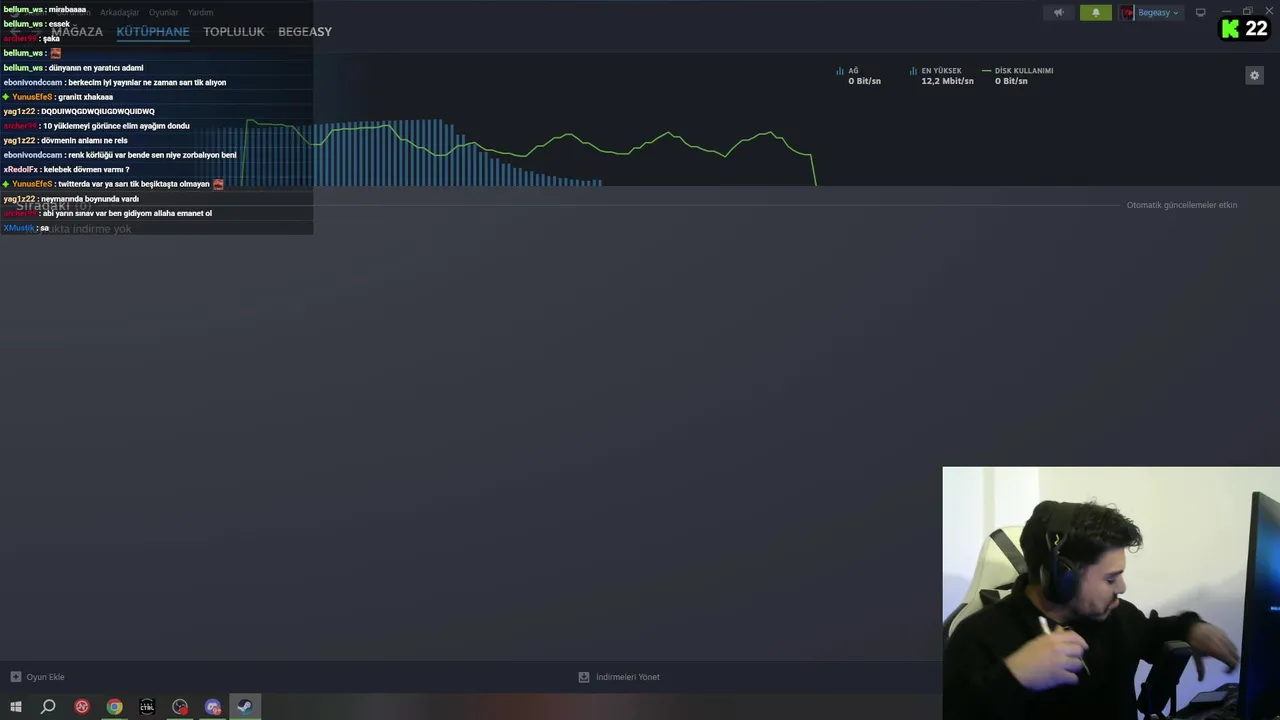Screen dimensions: 1280x720
Task: Switch to the KÜTÜPHANE tab
Action: click(x=153, y=32)
